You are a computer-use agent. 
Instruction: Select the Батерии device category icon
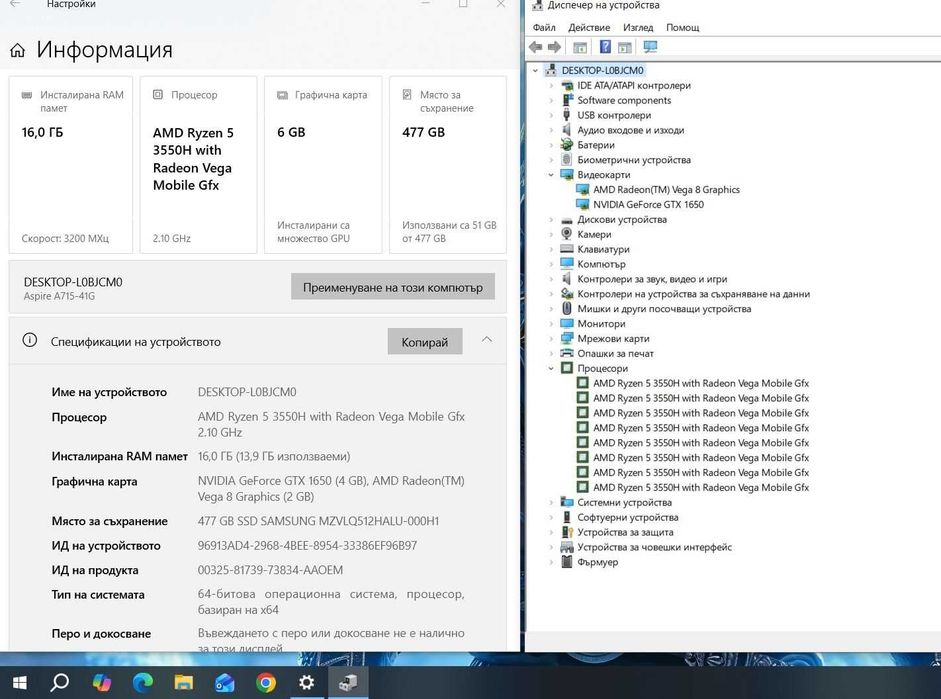pyautogui.click(x=567, y=145)
